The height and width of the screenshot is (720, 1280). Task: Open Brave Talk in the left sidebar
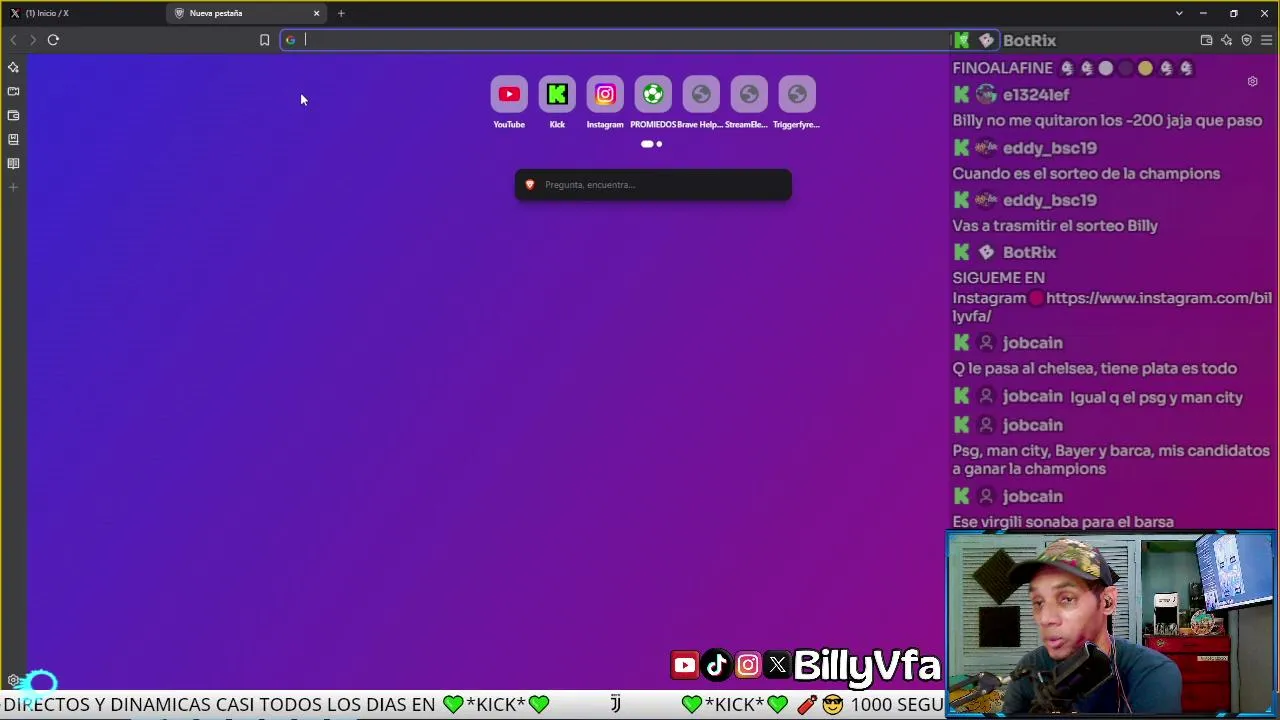[x=13, y=91]
